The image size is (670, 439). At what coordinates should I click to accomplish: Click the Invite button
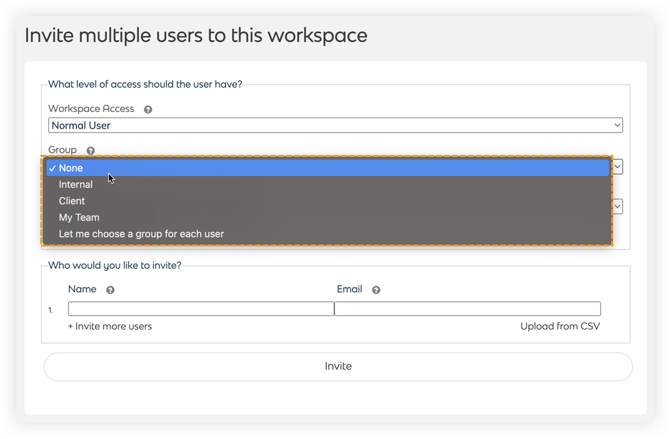click(338, 366)
